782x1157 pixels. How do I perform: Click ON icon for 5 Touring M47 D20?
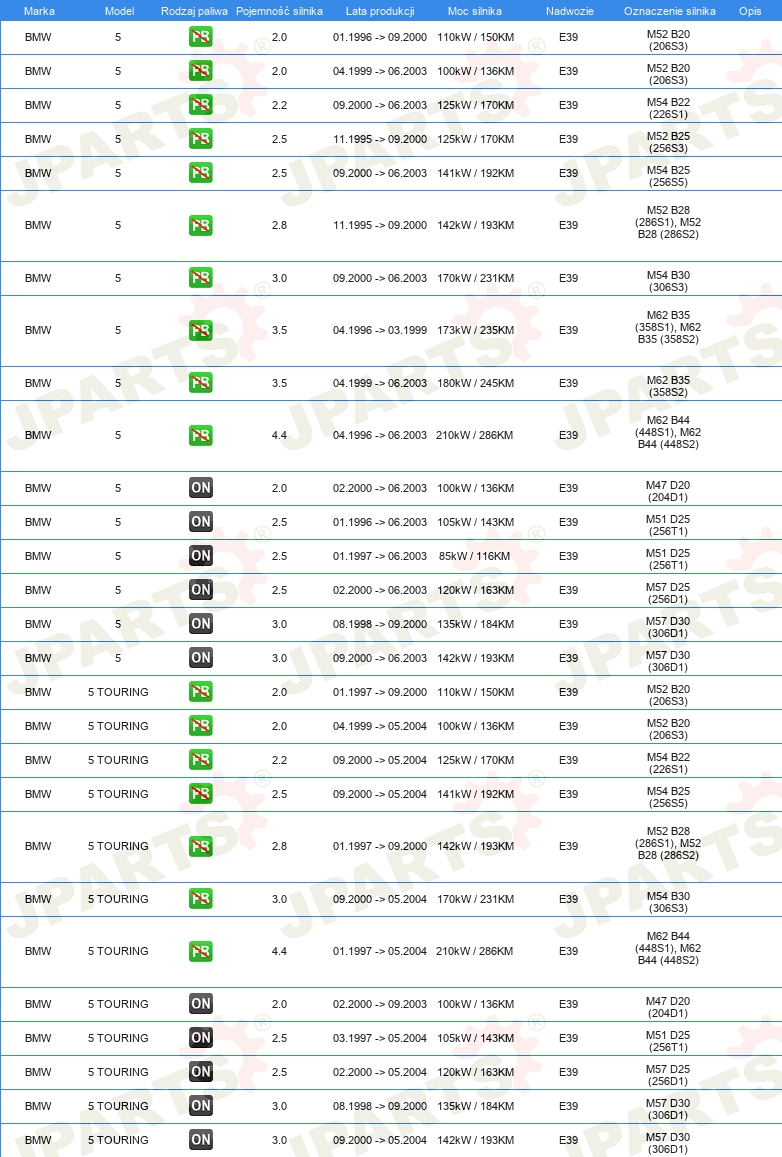click(x=201, y=1004)
